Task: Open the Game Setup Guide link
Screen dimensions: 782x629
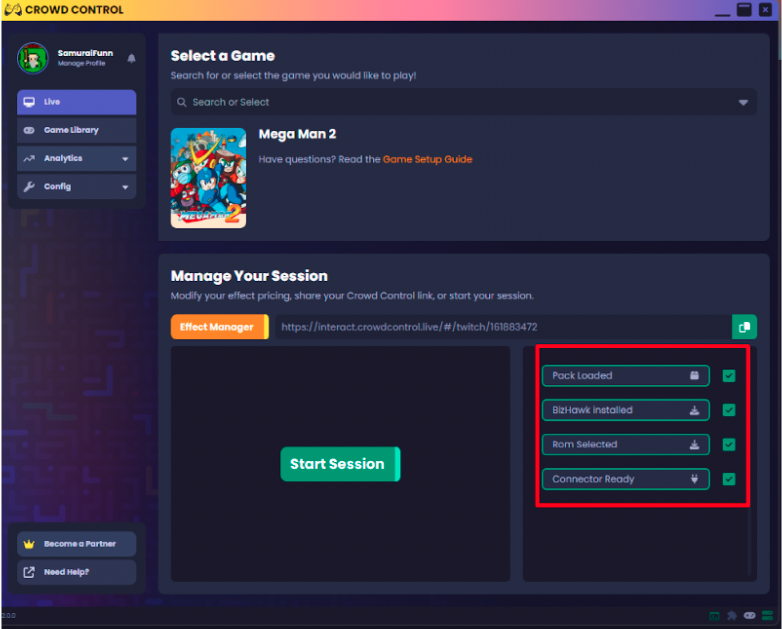Action: point(427,159)
